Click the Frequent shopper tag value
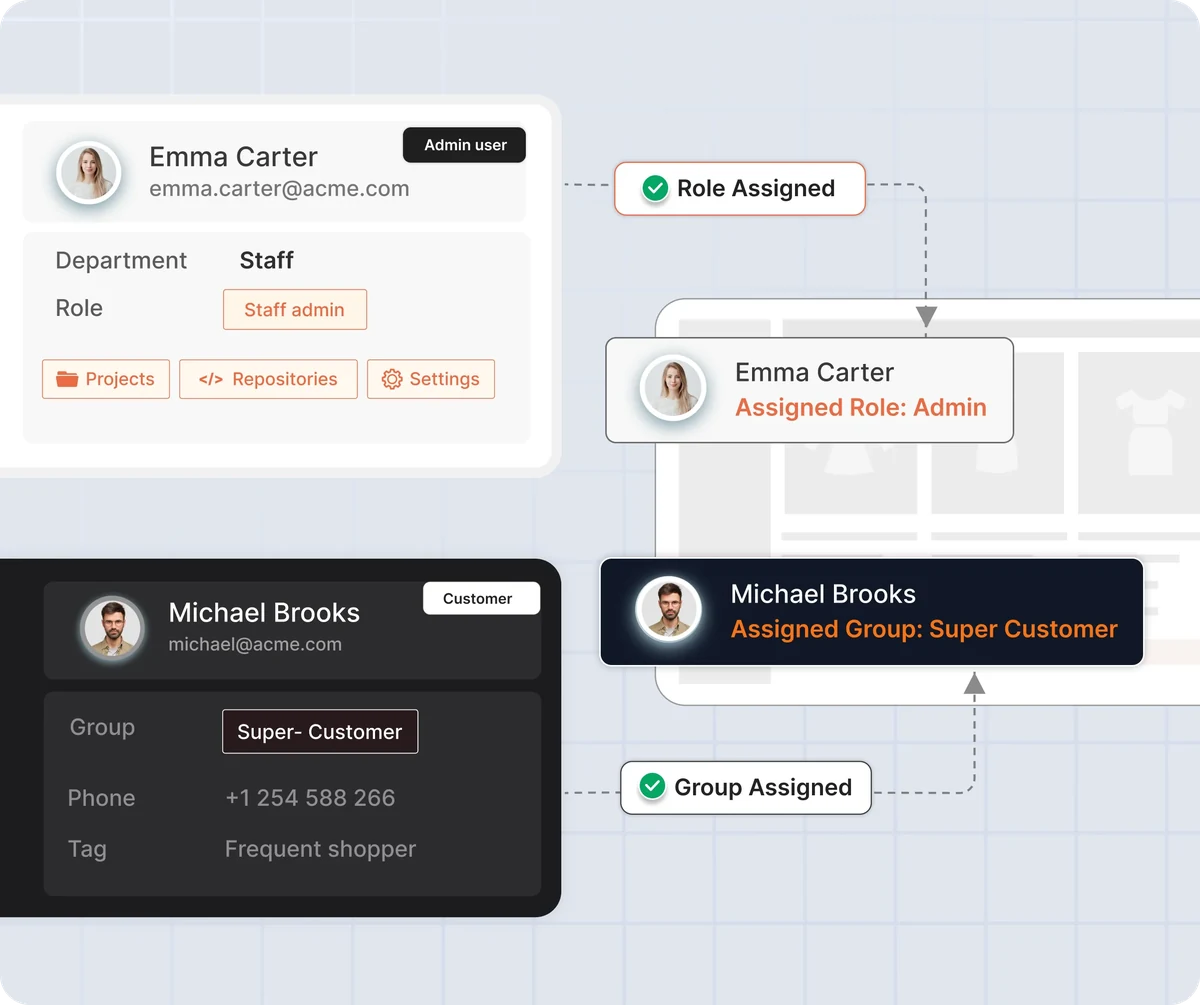This screenshot has width=1200, height=1005. [320, 849]
